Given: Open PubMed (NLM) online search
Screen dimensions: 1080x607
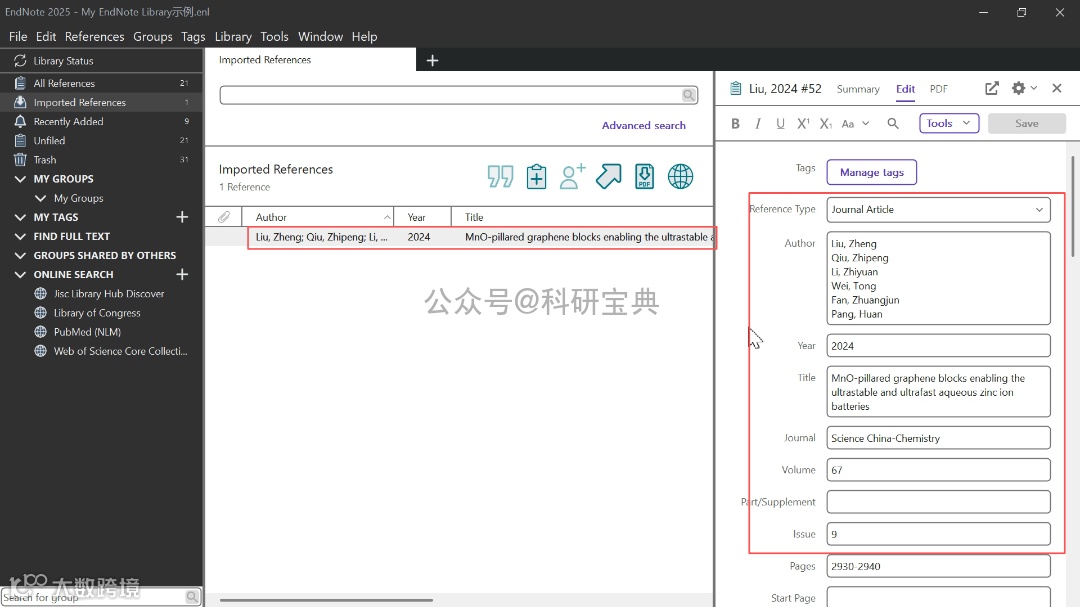Looking at the screenshot, I should click(87, 332).
